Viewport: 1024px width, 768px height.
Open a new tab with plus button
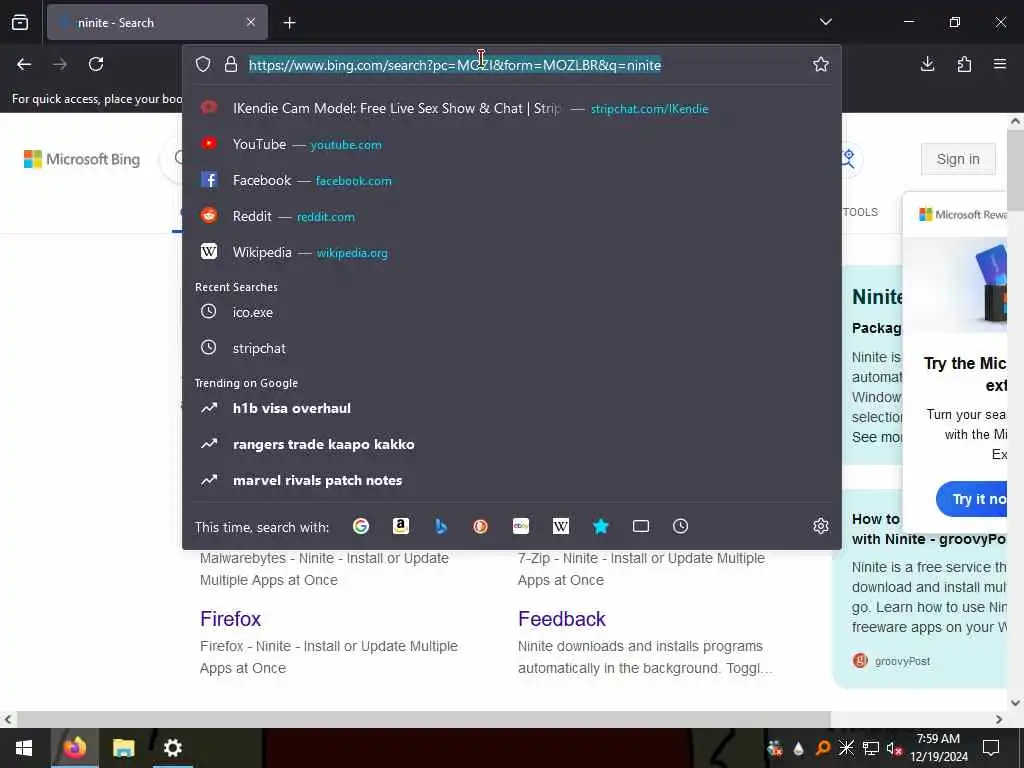point(290,23)
